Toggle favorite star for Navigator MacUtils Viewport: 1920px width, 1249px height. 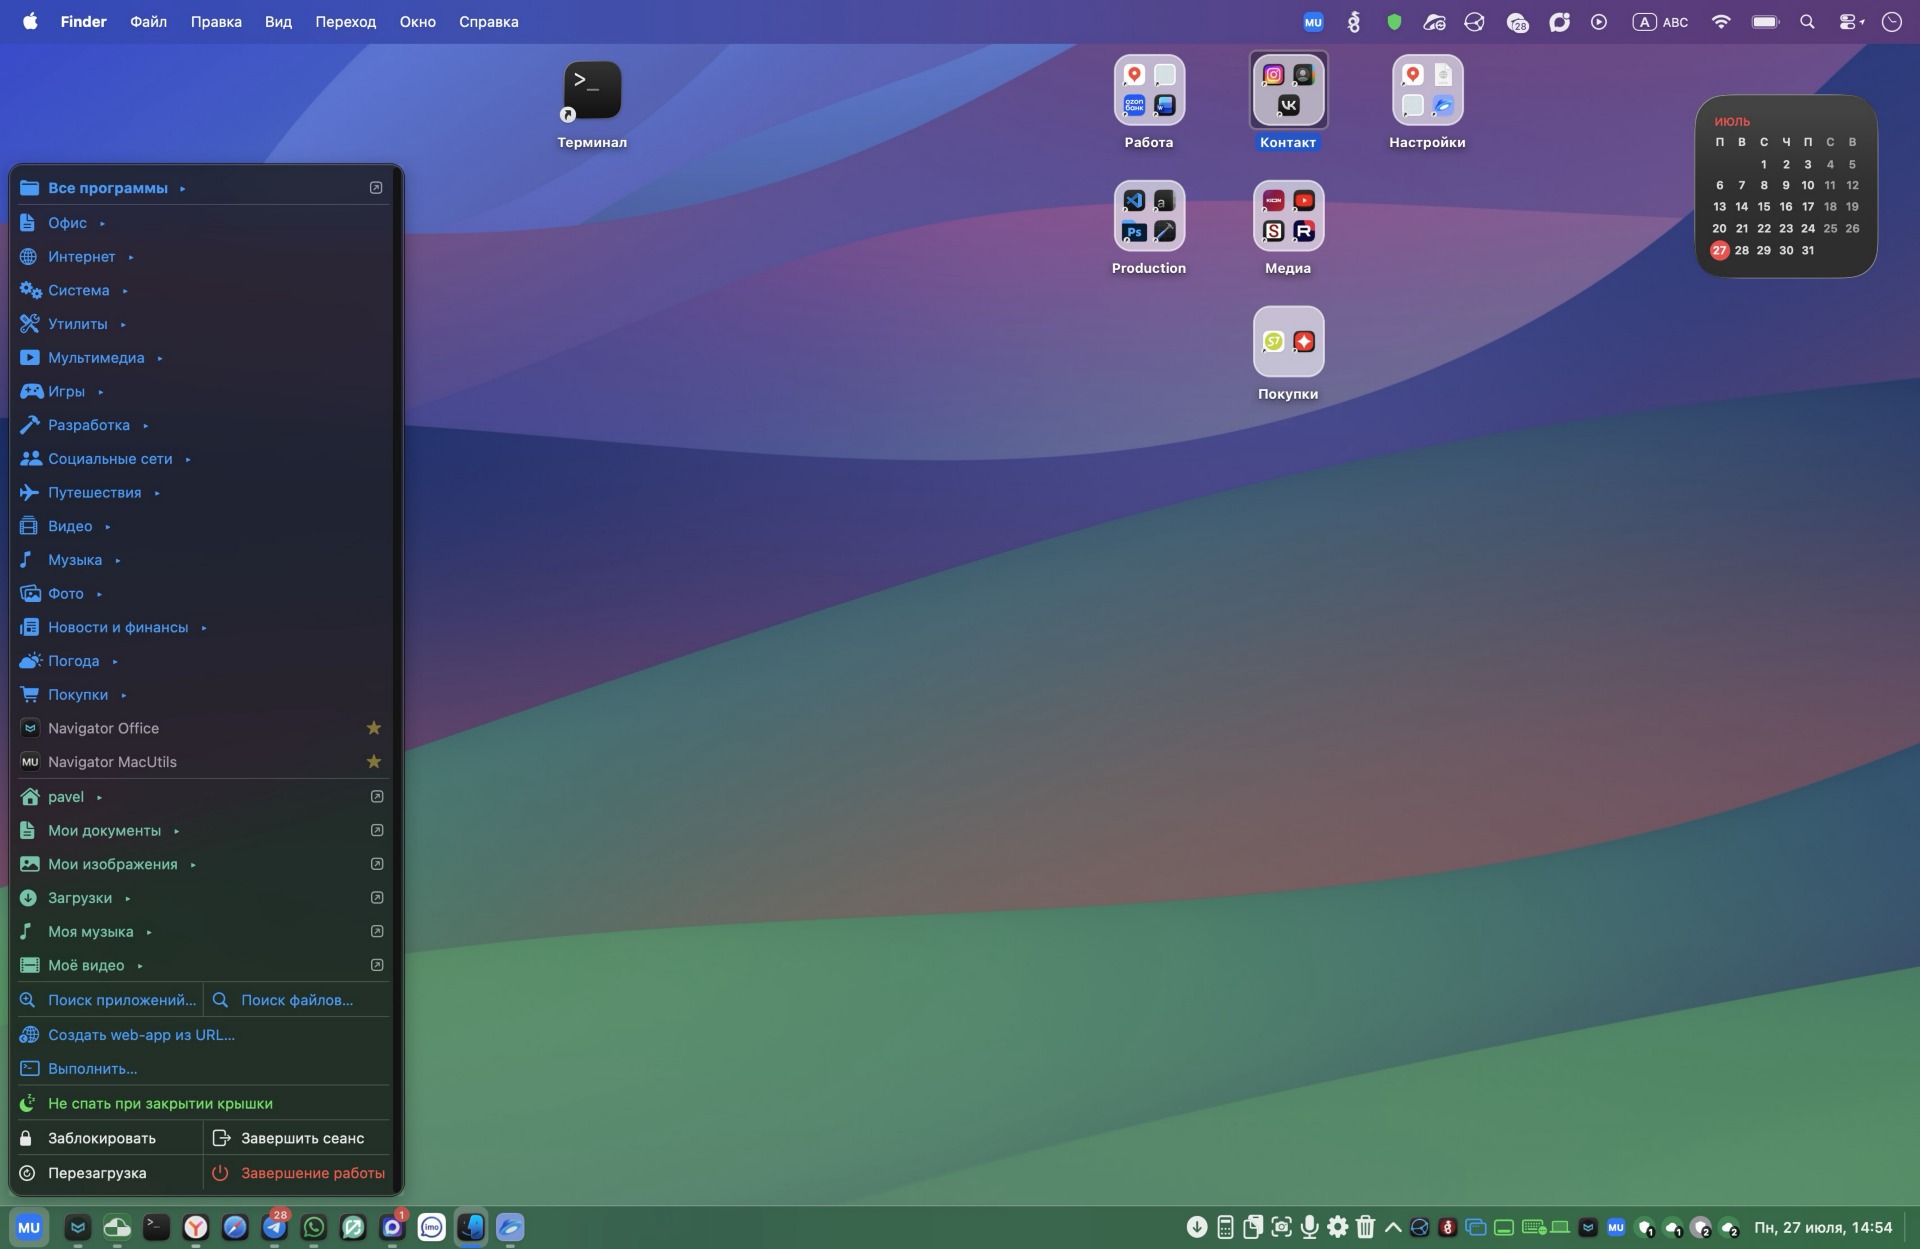click(374, 762)
